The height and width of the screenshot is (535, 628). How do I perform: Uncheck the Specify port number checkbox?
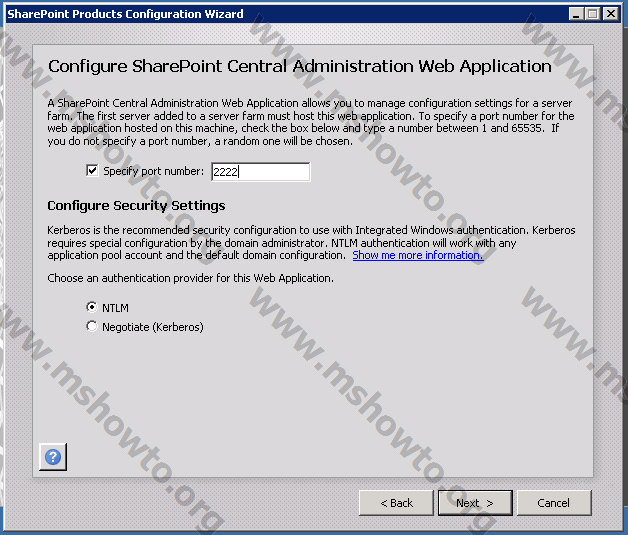click(x=92, y=171)
